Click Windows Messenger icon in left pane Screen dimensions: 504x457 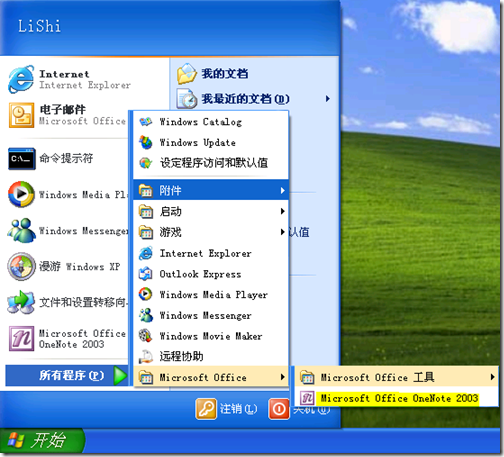click(21, 230)
